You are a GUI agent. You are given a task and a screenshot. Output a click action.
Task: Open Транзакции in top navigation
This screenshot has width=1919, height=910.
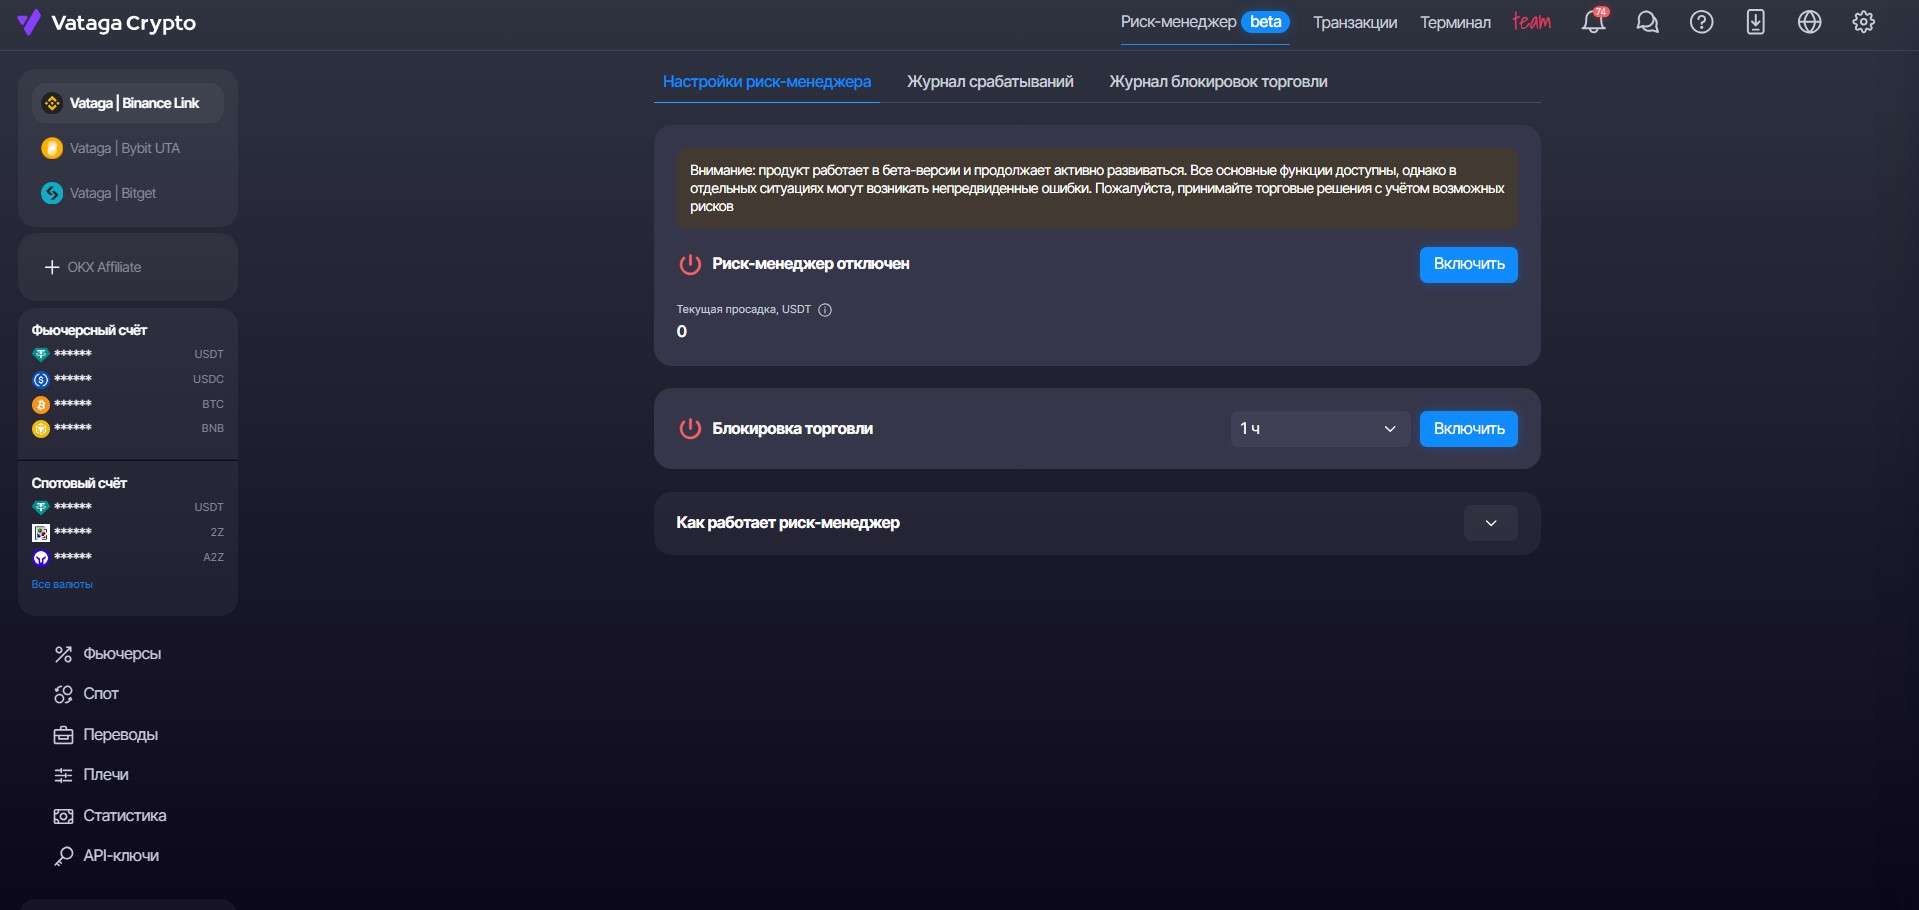(1355, 22)
